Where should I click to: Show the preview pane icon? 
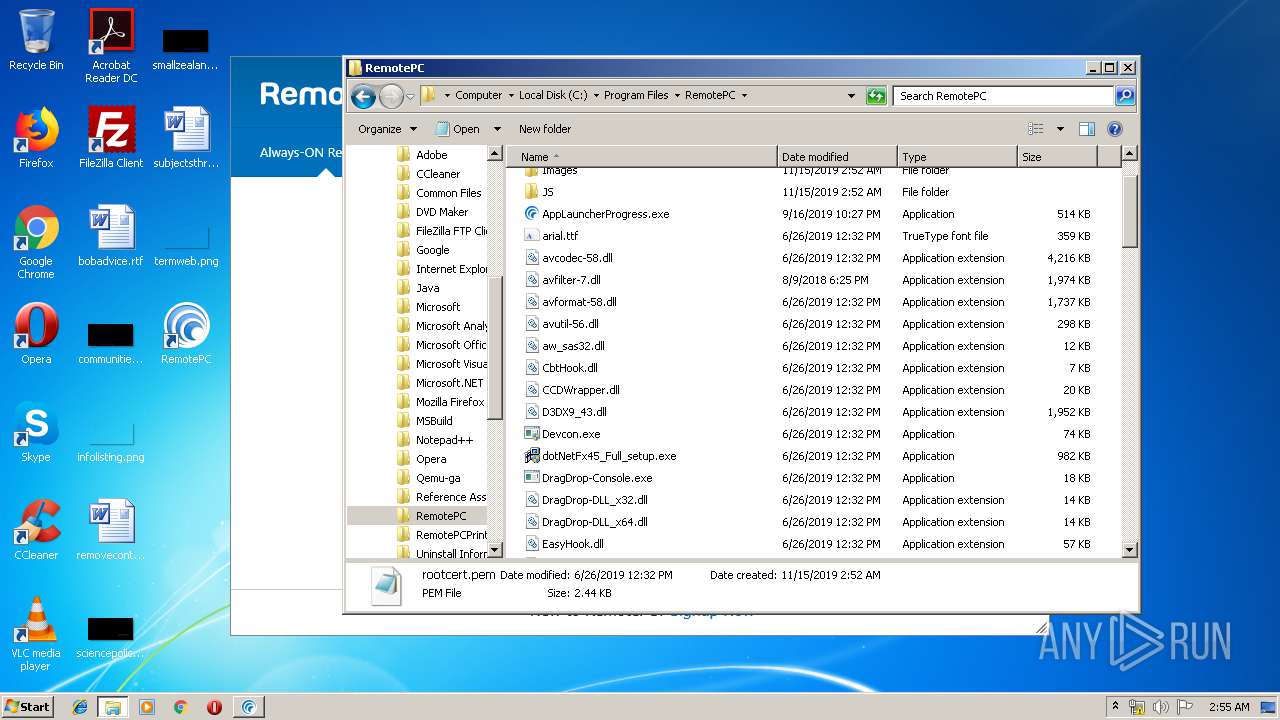pos(1087,129)
